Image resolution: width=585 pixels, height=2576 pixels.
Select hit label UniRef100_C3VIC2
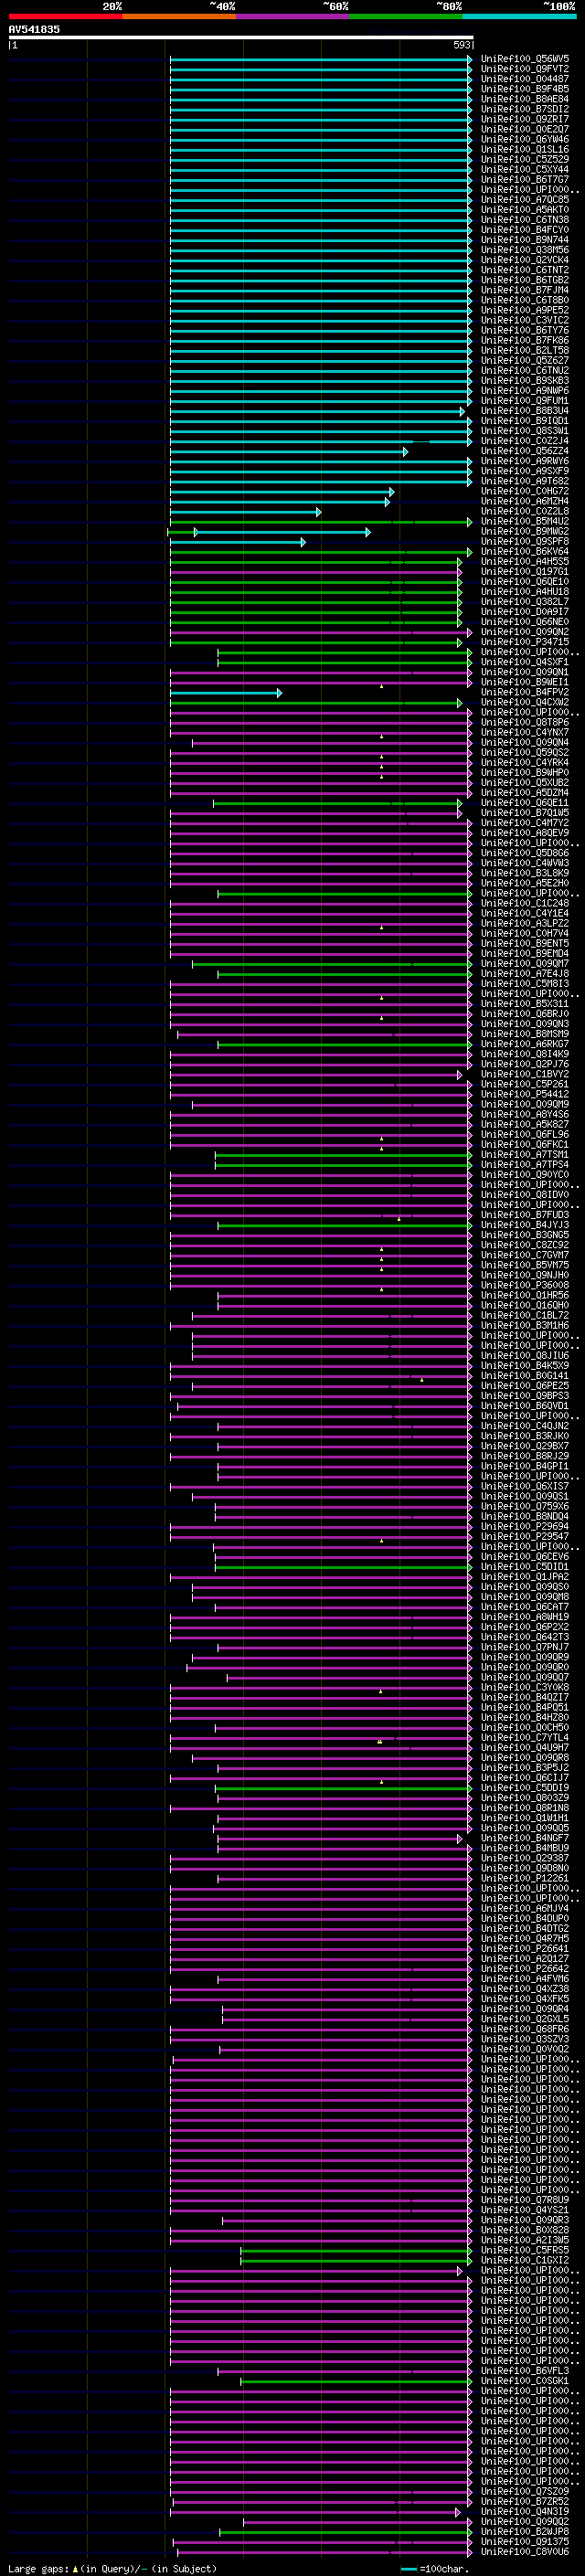click(525, 320)
